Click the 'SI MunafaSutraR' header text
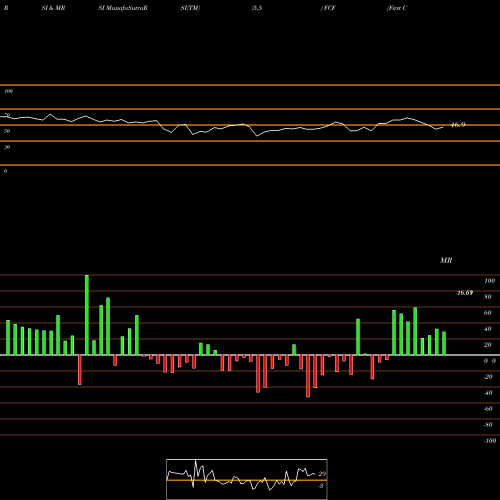 tap(123, 8)
